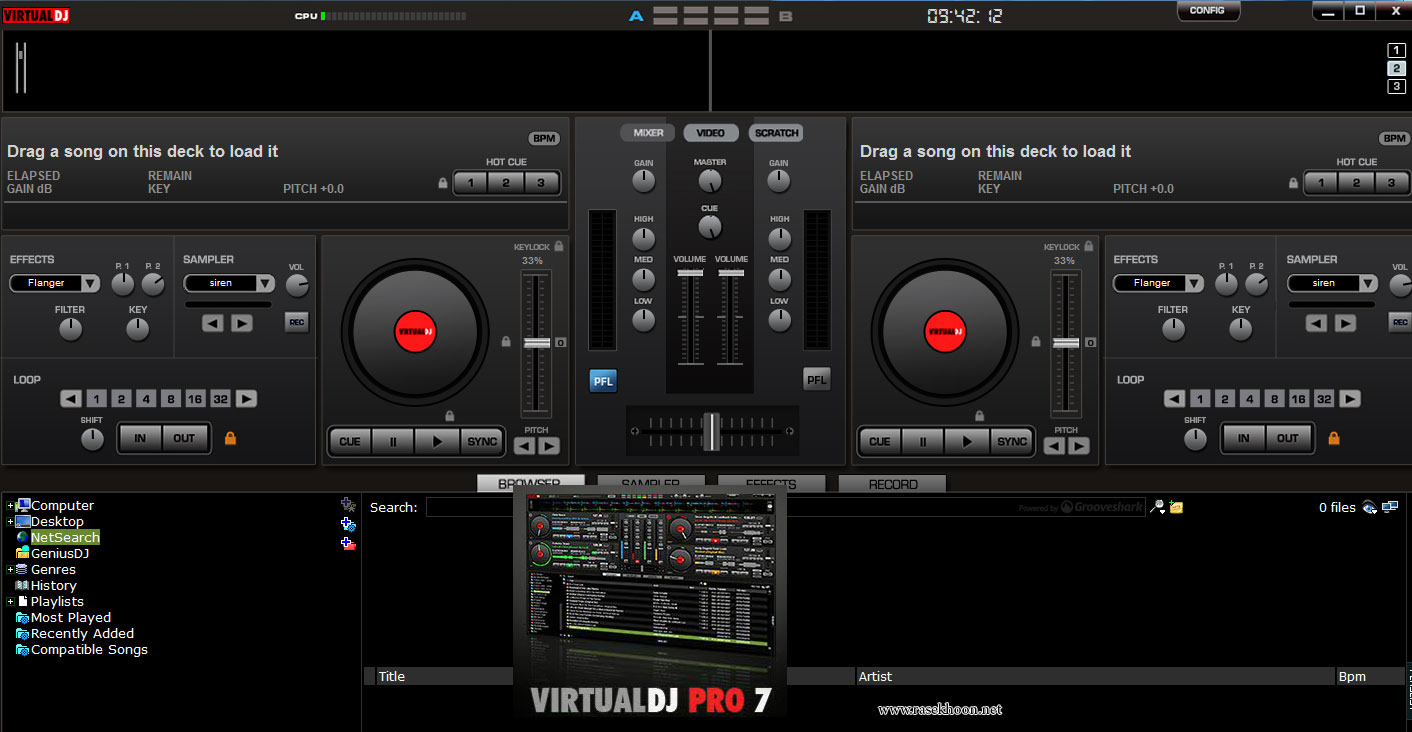Select left deck hot cue 1
This screenshot has width=1412, height=732.
click(x=471, y=183)
